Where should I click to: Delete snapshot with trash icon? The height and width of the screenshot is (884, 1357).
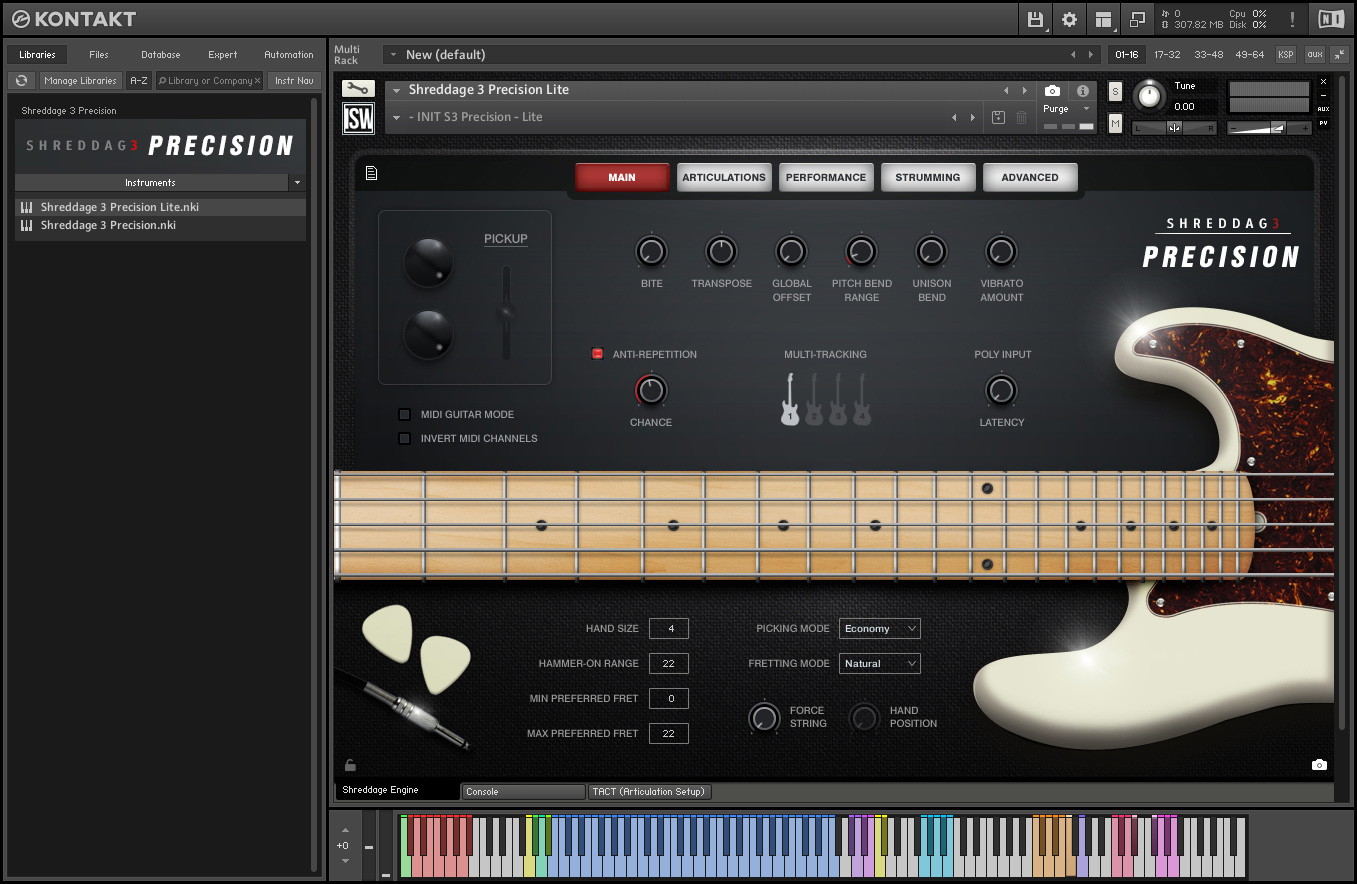pos(1021,117)
